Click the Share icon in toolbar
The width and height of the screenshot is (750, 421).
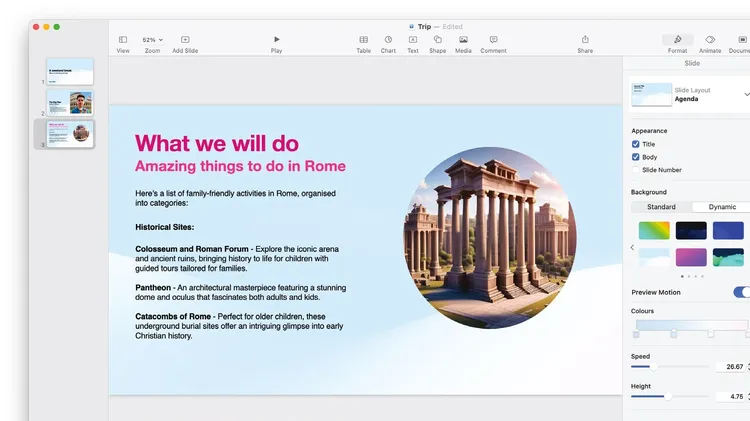(x=585, y=40)
